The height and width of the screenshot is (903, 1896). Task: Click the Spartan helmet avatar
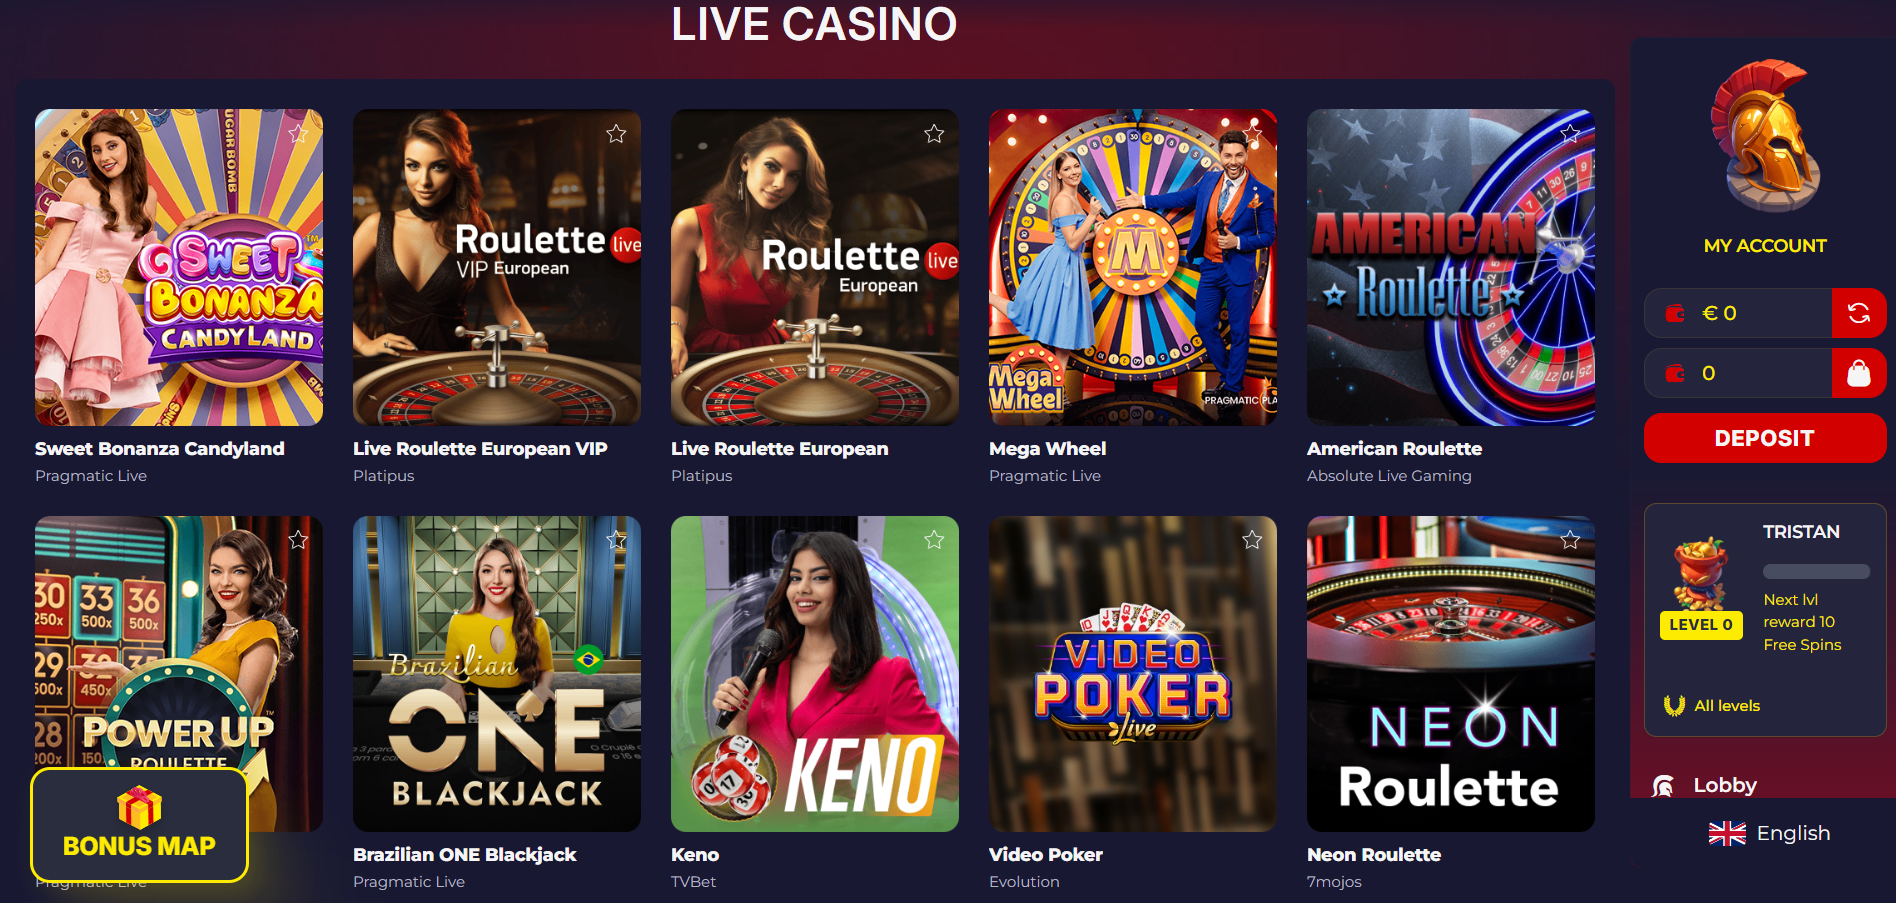(x=1765, y=134)
